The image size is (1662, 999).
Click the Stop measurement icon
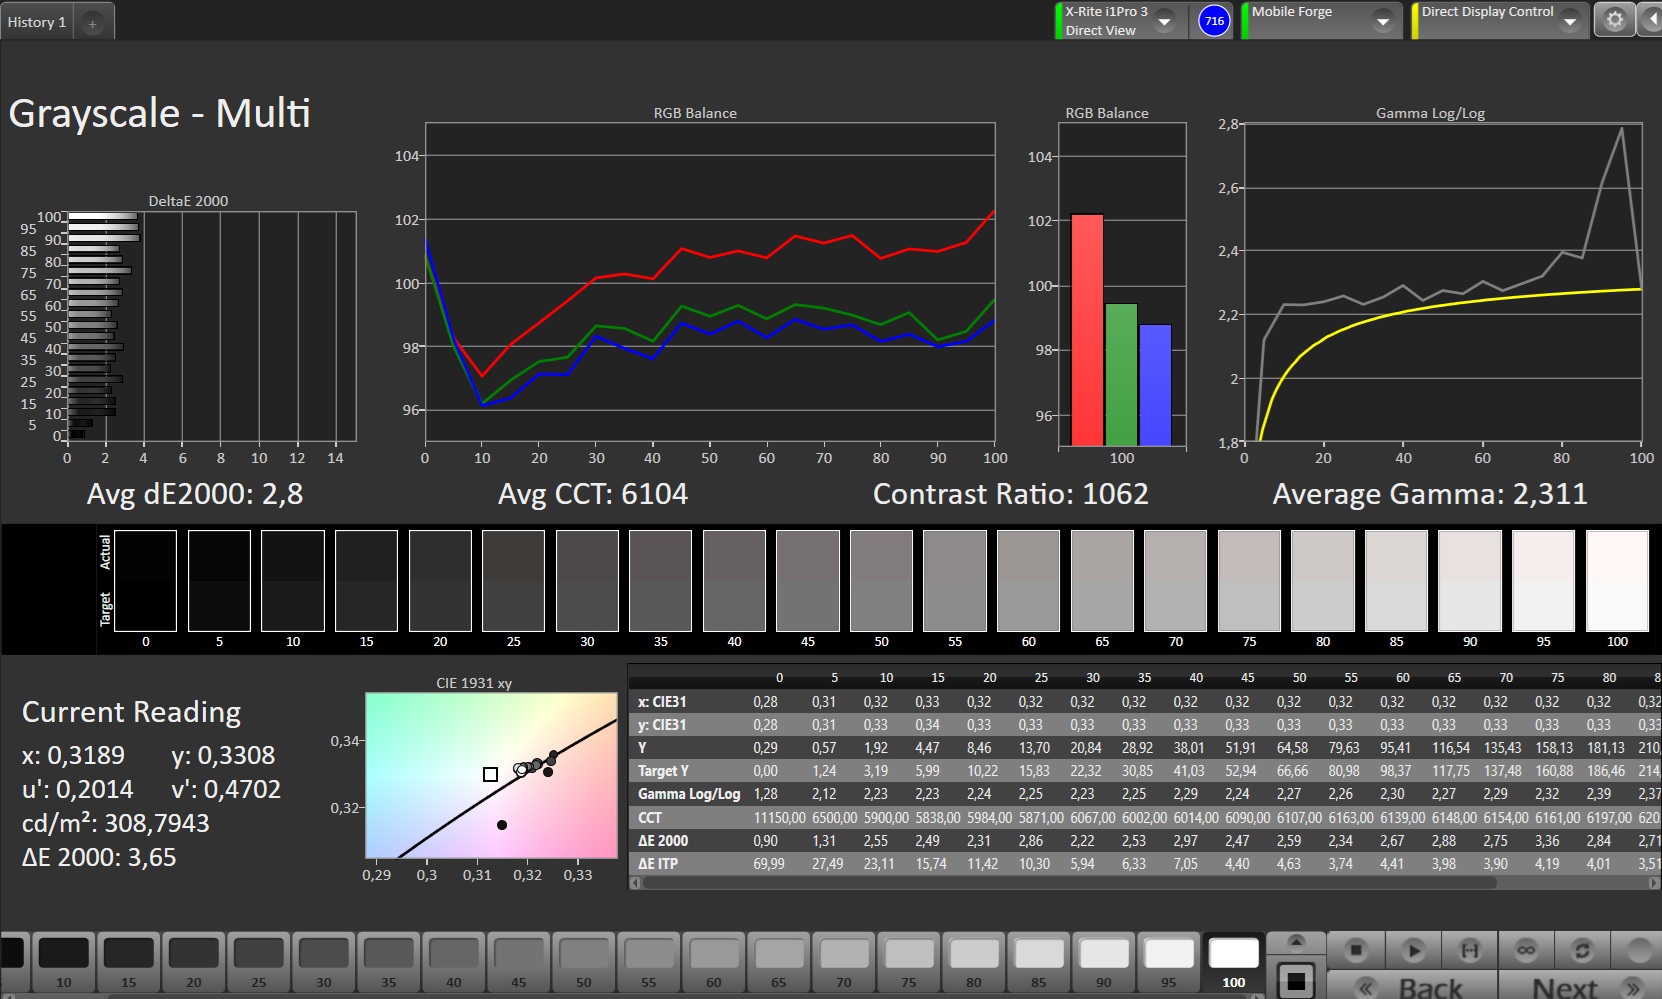(x=1356, y=949)
